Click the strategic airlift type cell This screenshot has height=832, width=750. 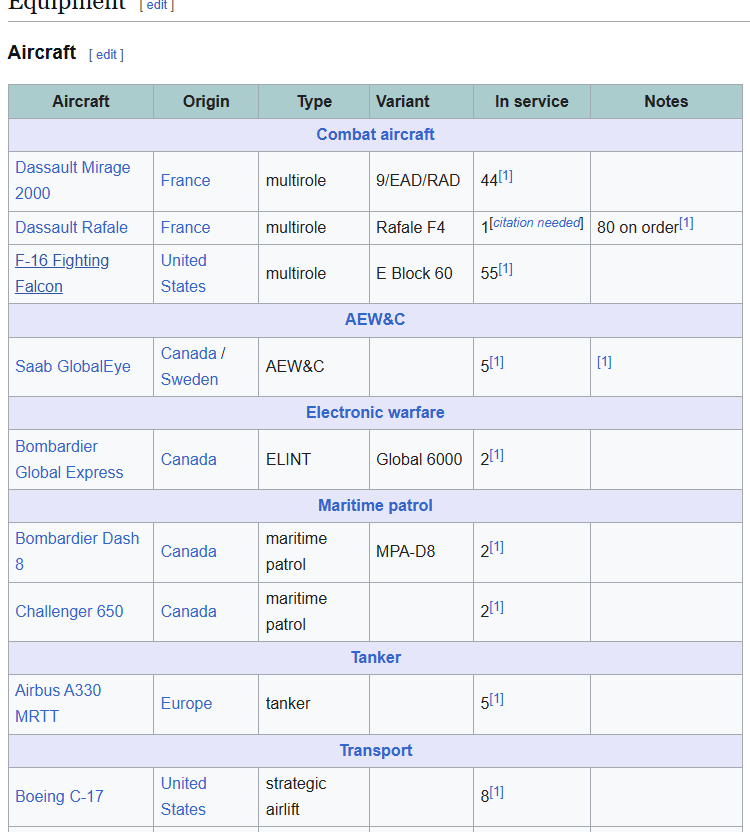click(x=314, y=797)
